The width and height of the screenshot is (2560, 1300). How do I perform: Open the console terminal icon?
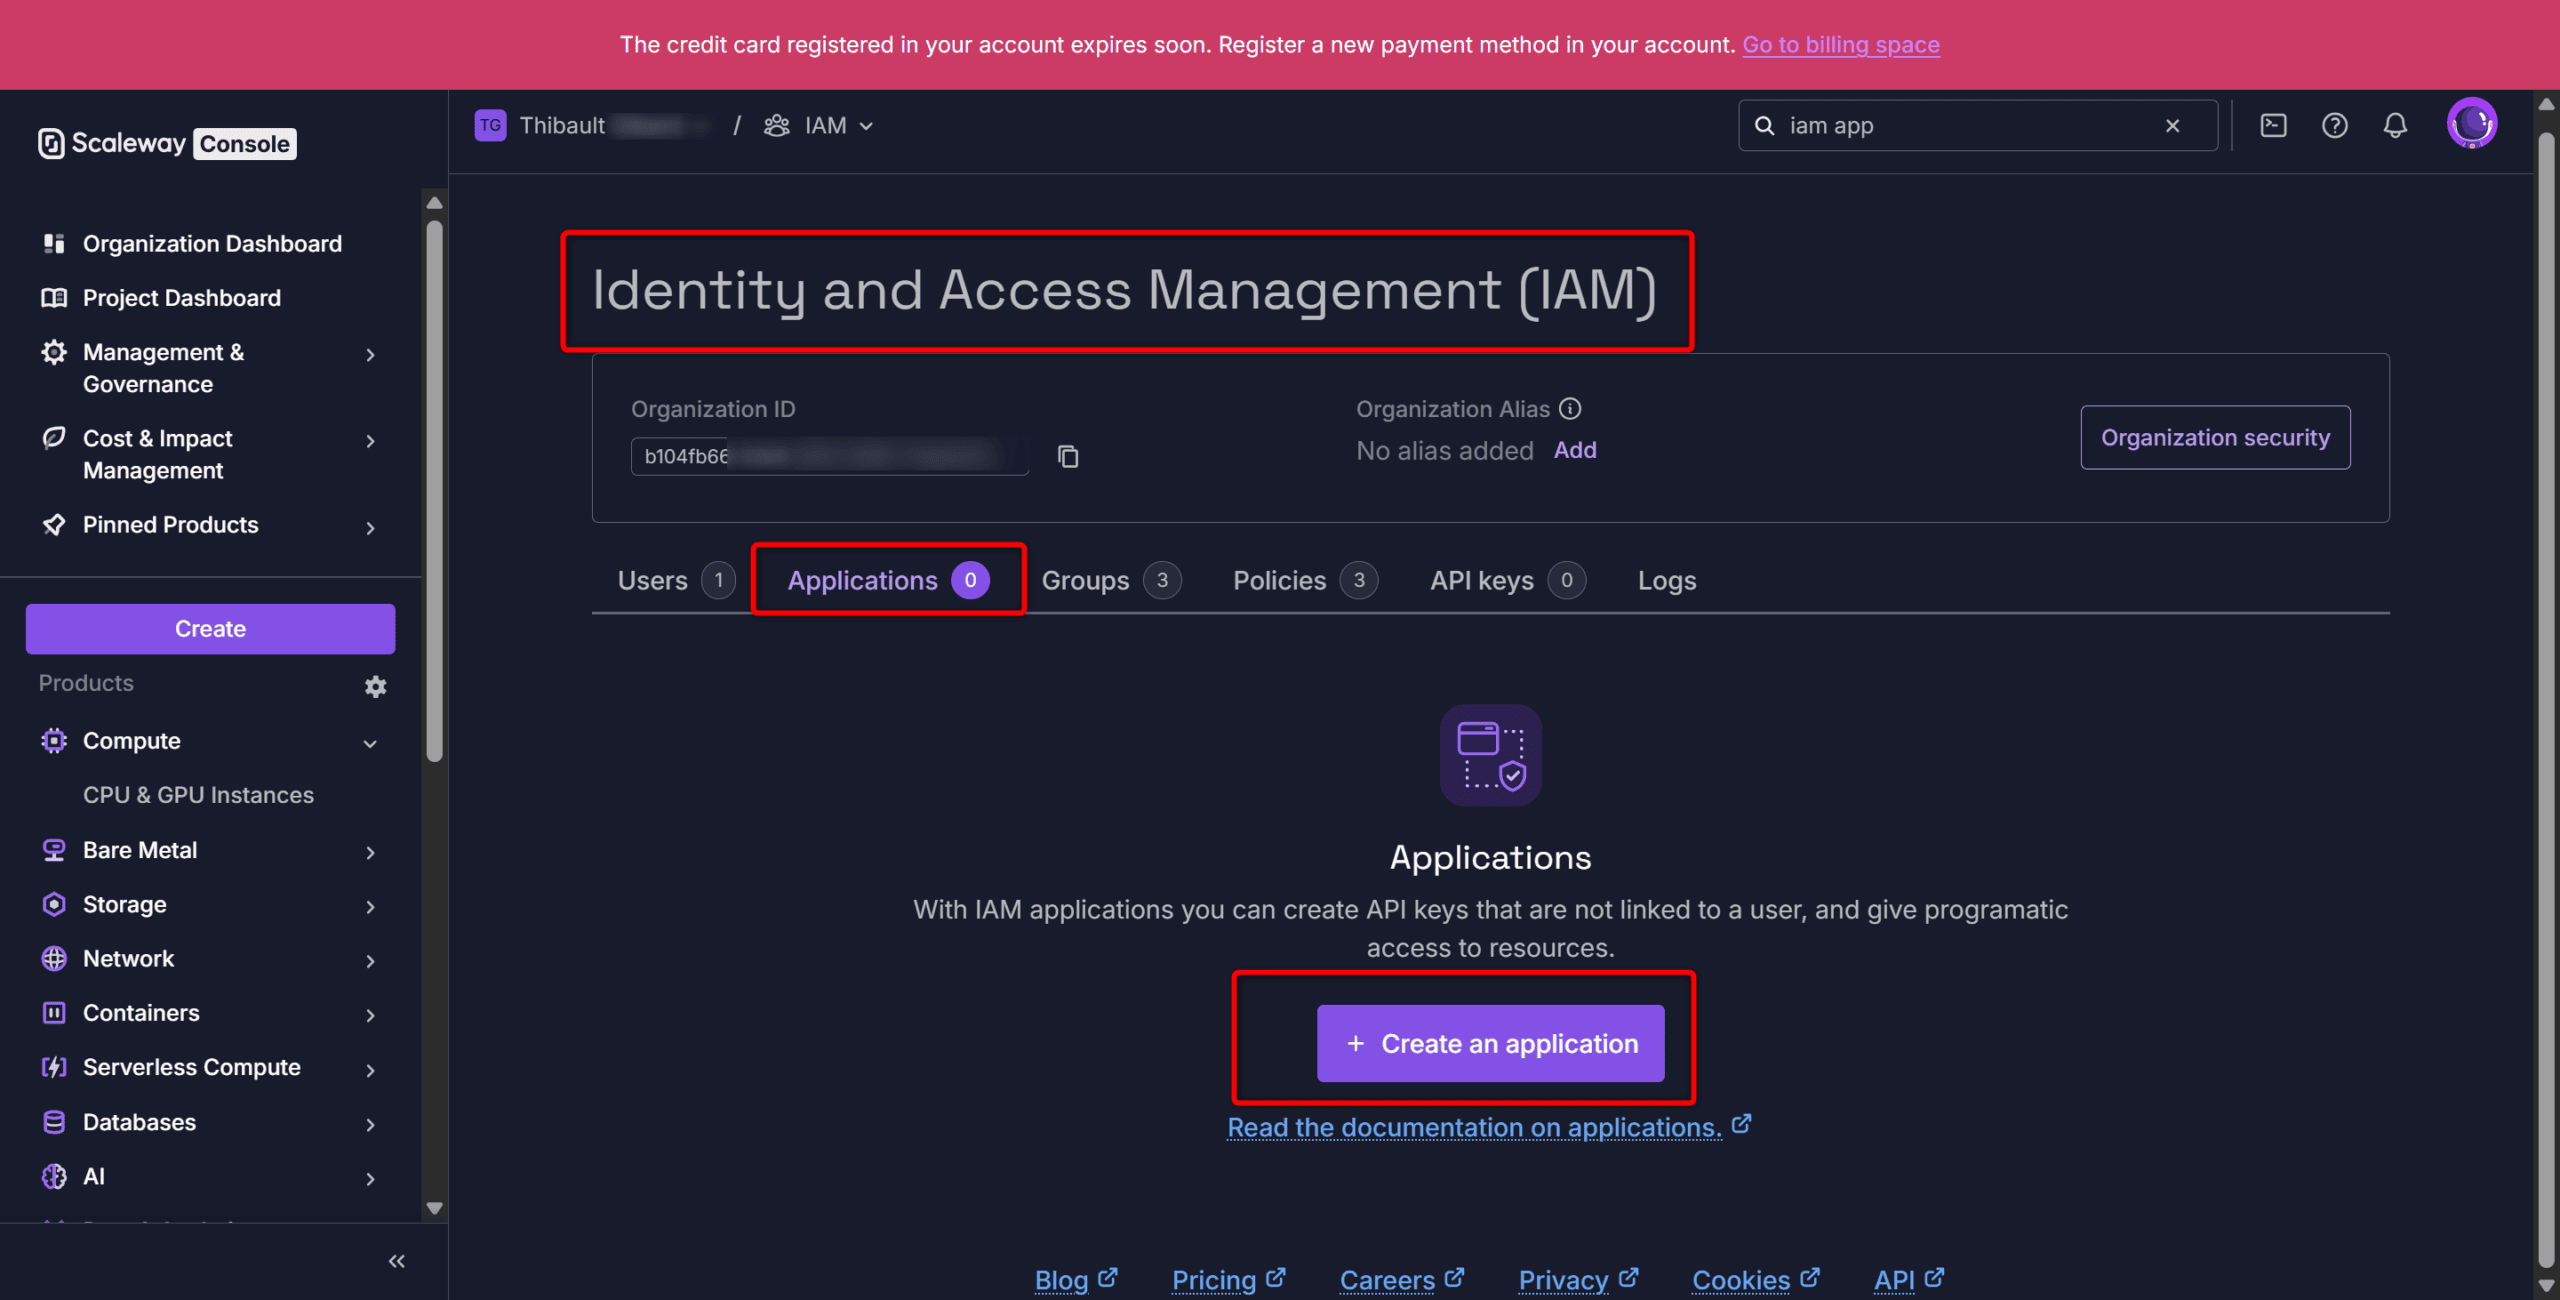[x=2273, y=125]
